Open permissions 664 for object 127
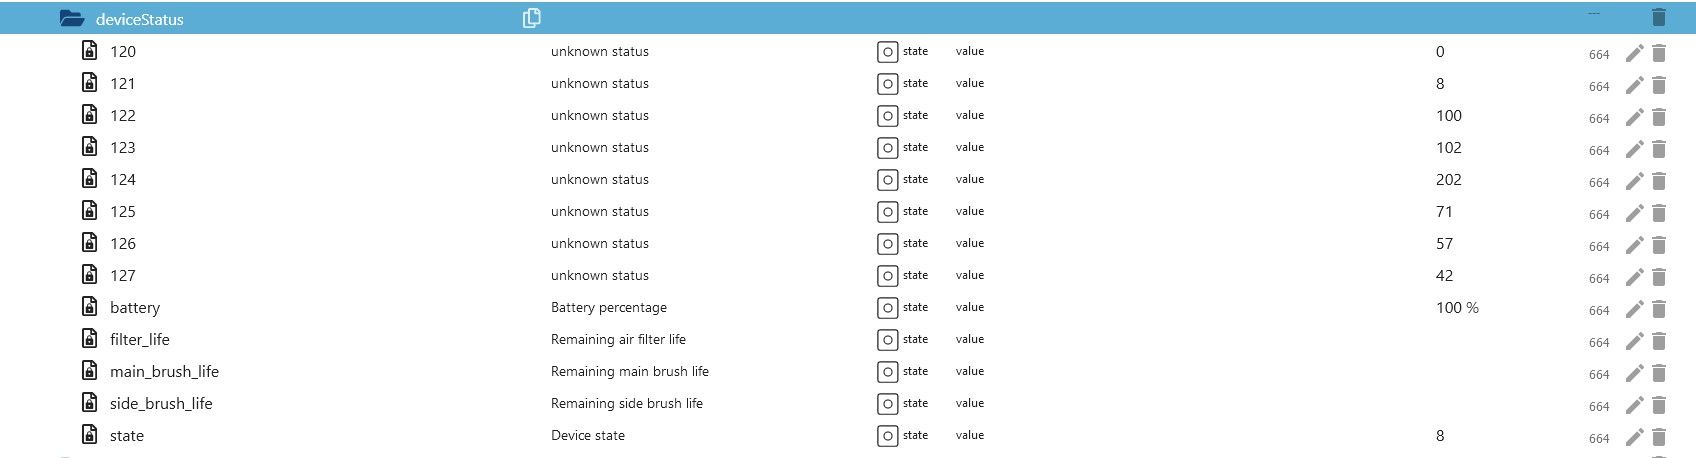The width and height of the screenshot is (1696, 458). click(x=1599, y=279)
